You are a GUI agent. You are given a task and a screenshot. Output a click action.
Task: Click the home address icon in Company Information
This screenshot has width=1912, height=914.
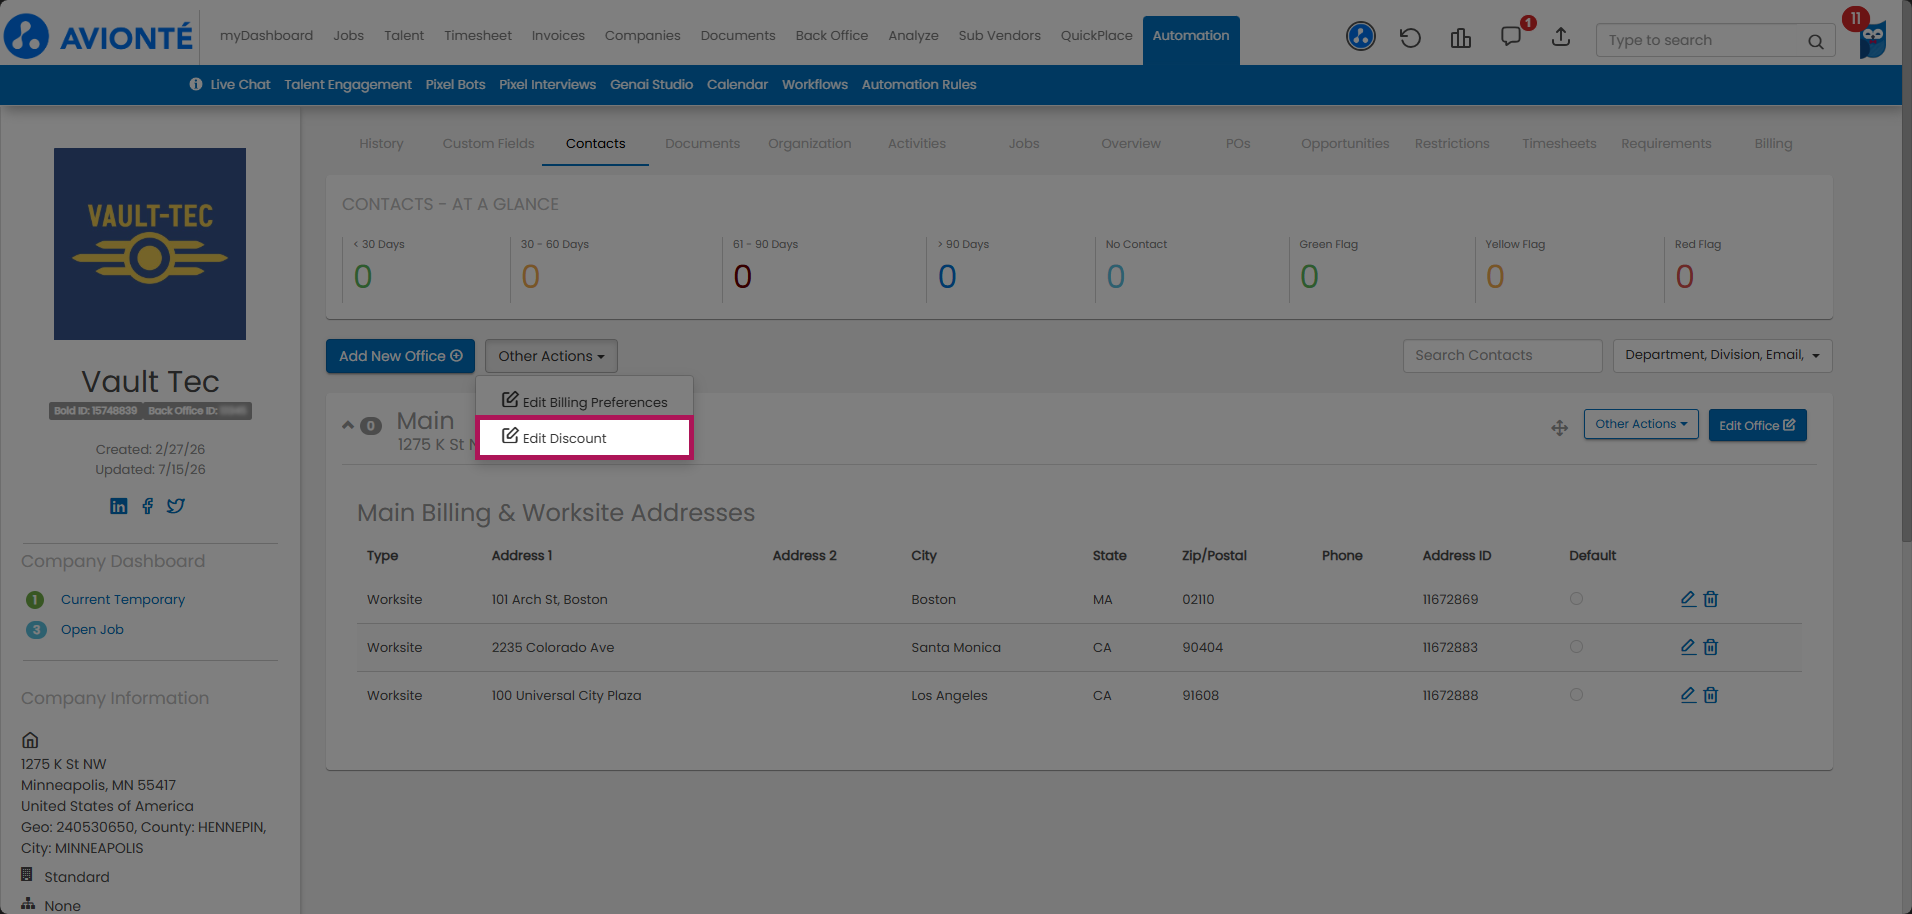point(30,740)
